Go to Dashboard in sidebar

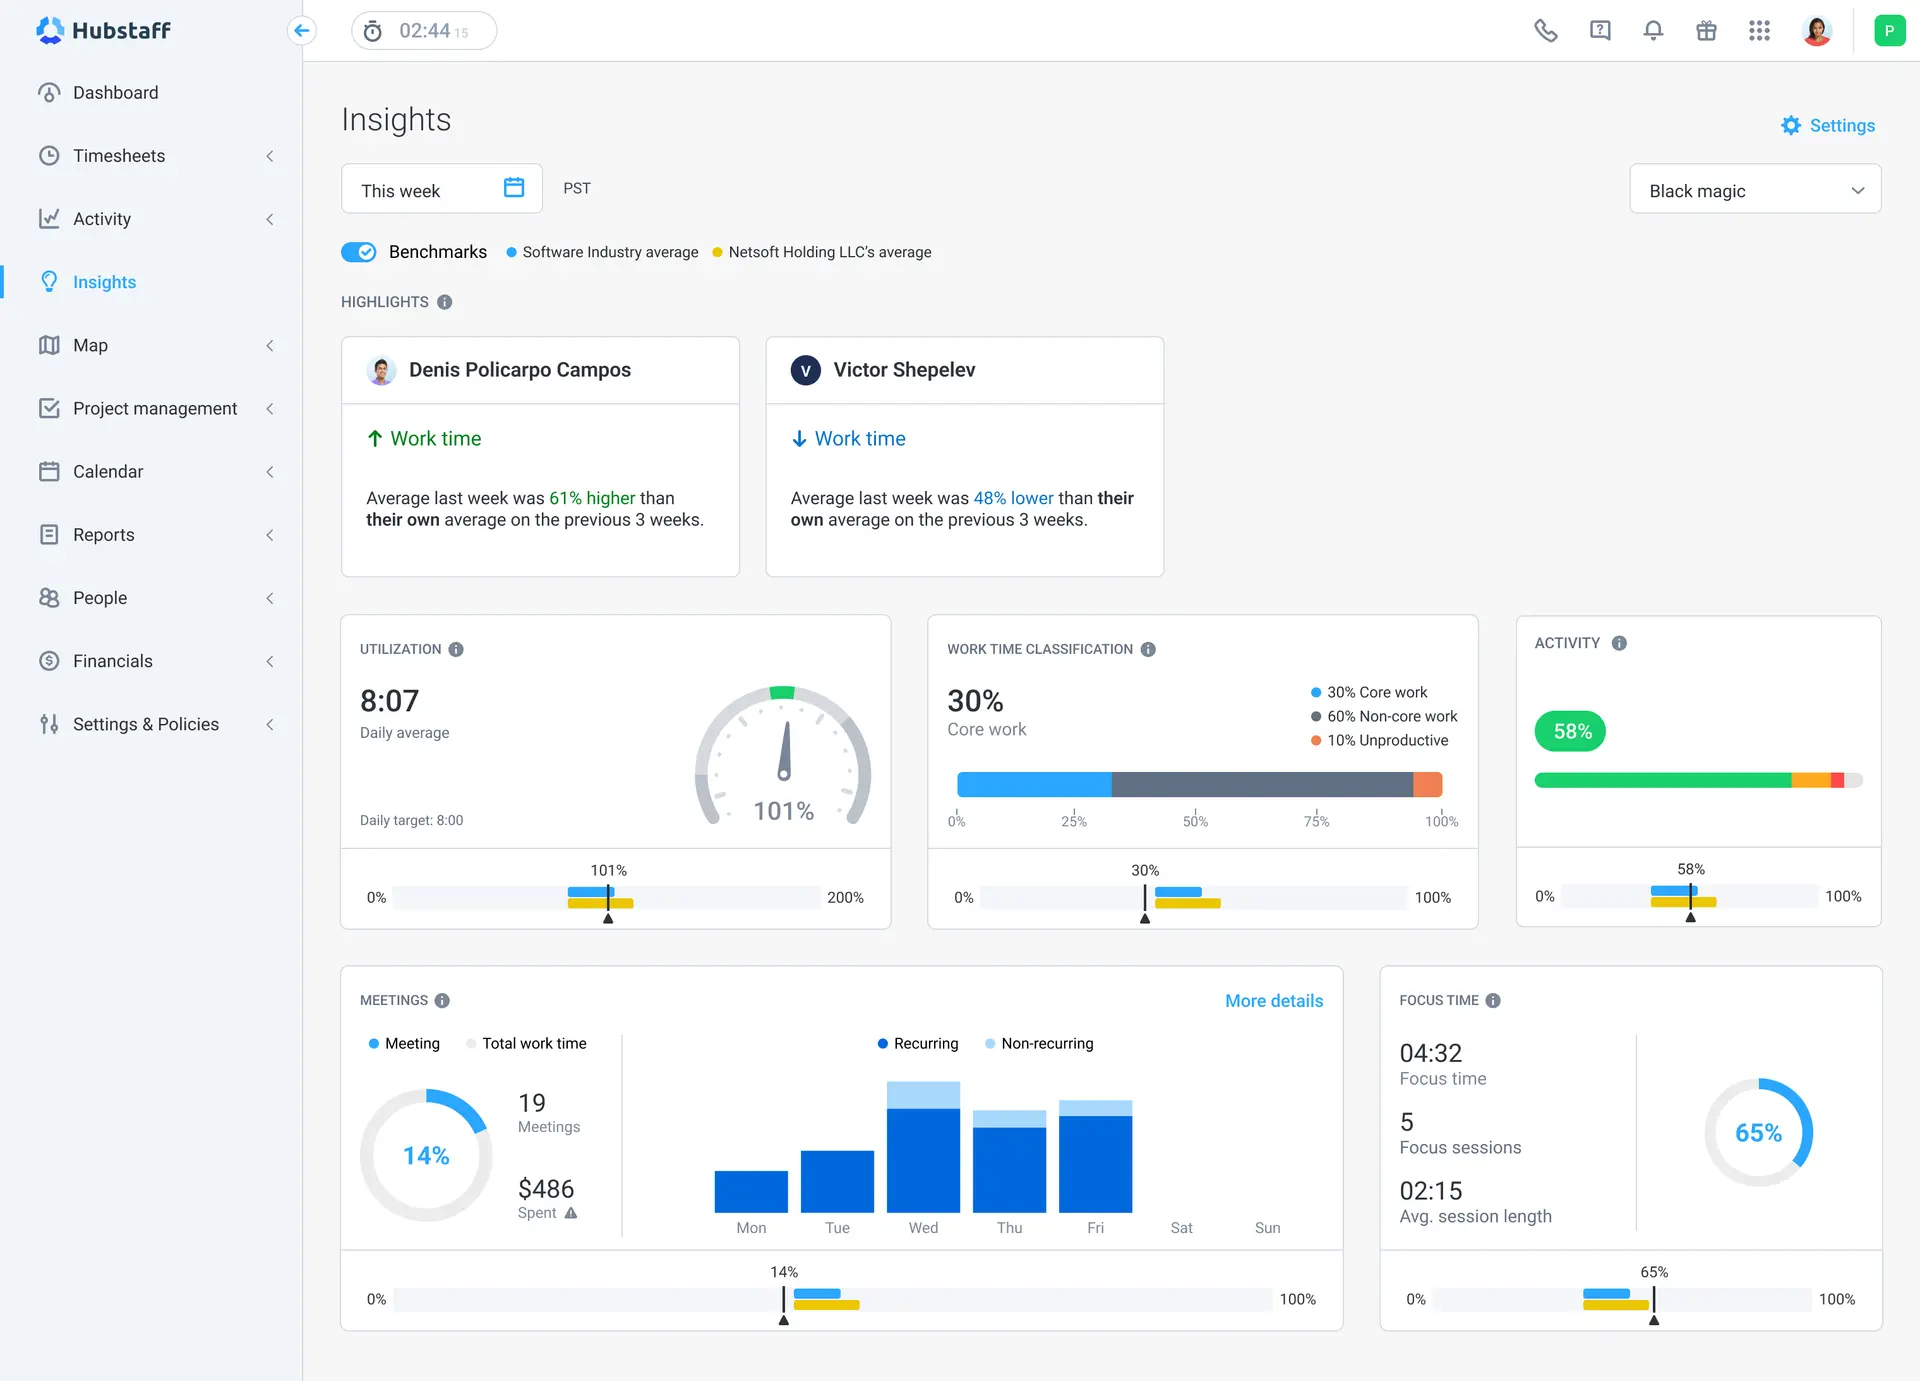tap(115, 93)
